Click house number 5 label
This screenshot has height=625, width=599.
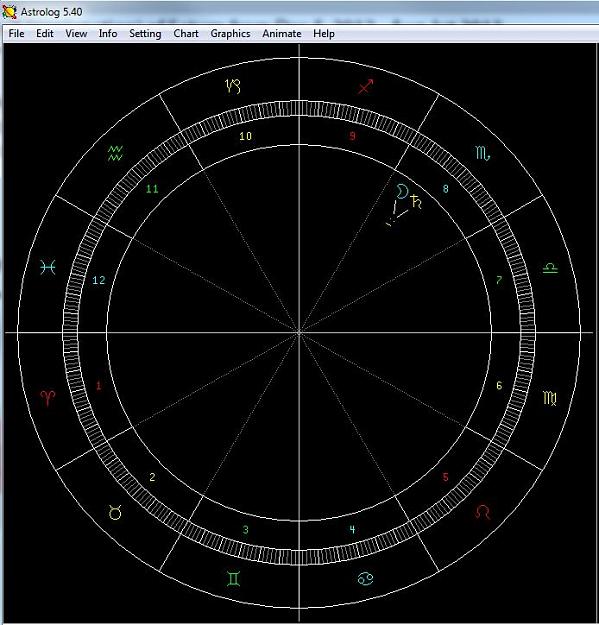(446, 477)
